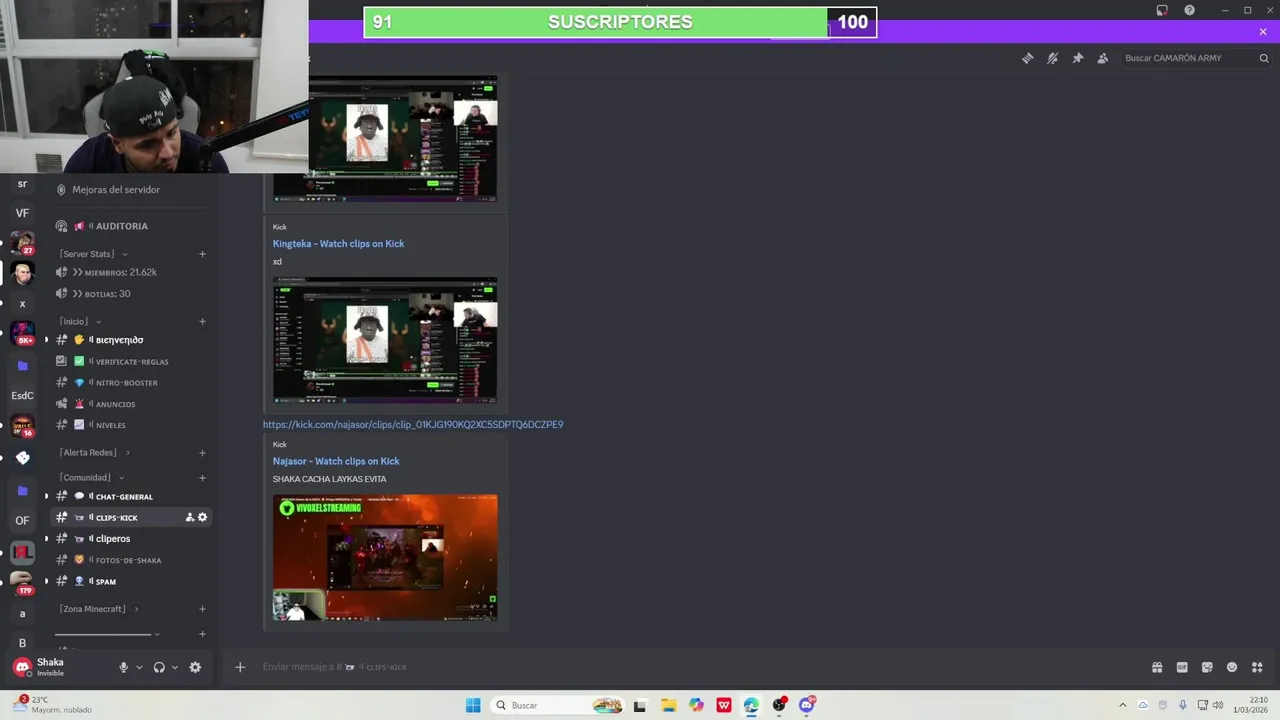Open the clіperos channel
Viewport: 1280px width, 720px height.
(x=113, y=539)
